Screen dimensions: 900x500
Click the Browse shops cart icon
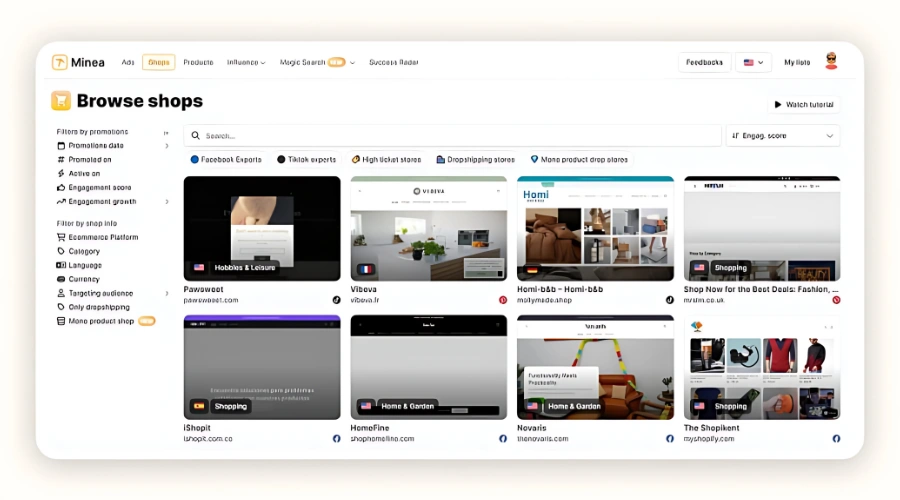[x=61, y=100]
